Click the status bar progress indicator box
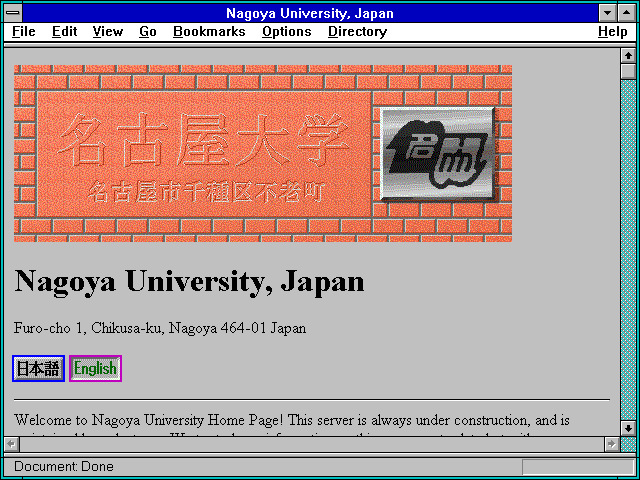Image resolution: width=640 pixels, height=480 pixels. pyautogui.click(x=578, y=467)
